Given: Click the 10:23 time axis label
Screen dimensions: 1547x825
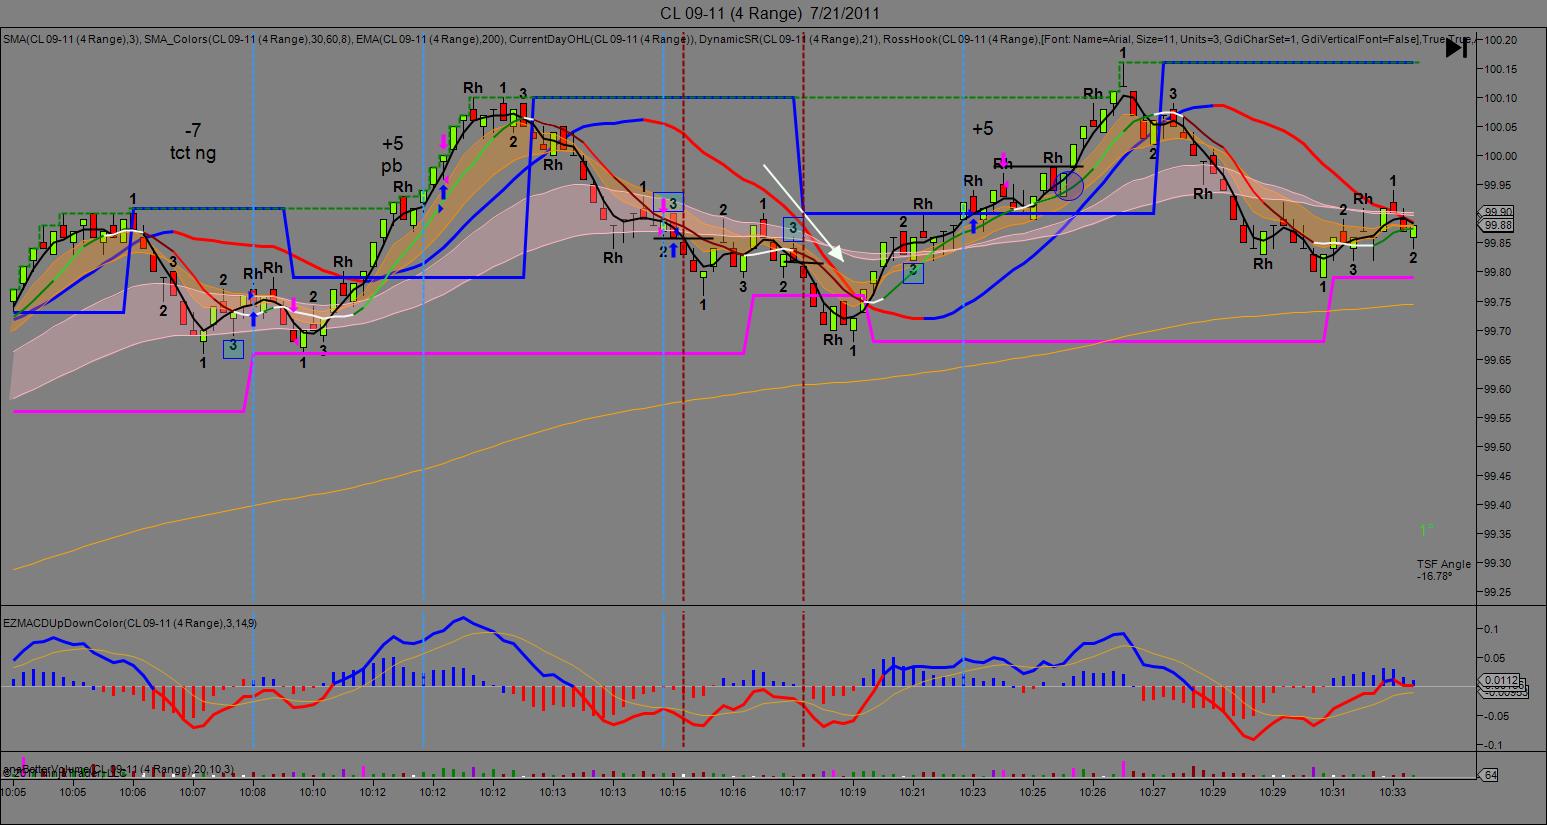Looking at the screenshot, I should 973,792.
